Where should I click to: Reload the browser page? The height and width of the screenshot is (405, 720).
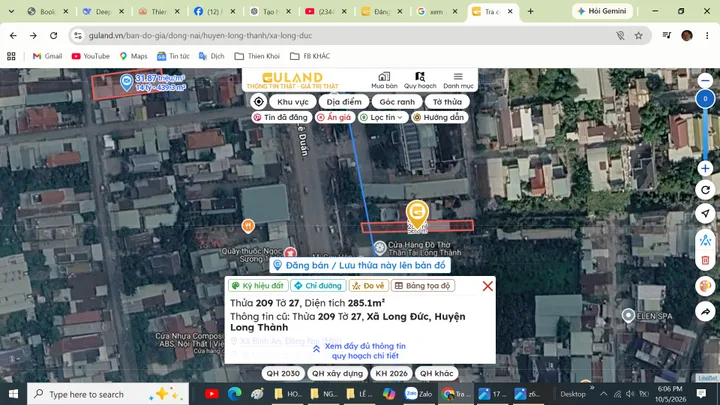click(54, 35)
